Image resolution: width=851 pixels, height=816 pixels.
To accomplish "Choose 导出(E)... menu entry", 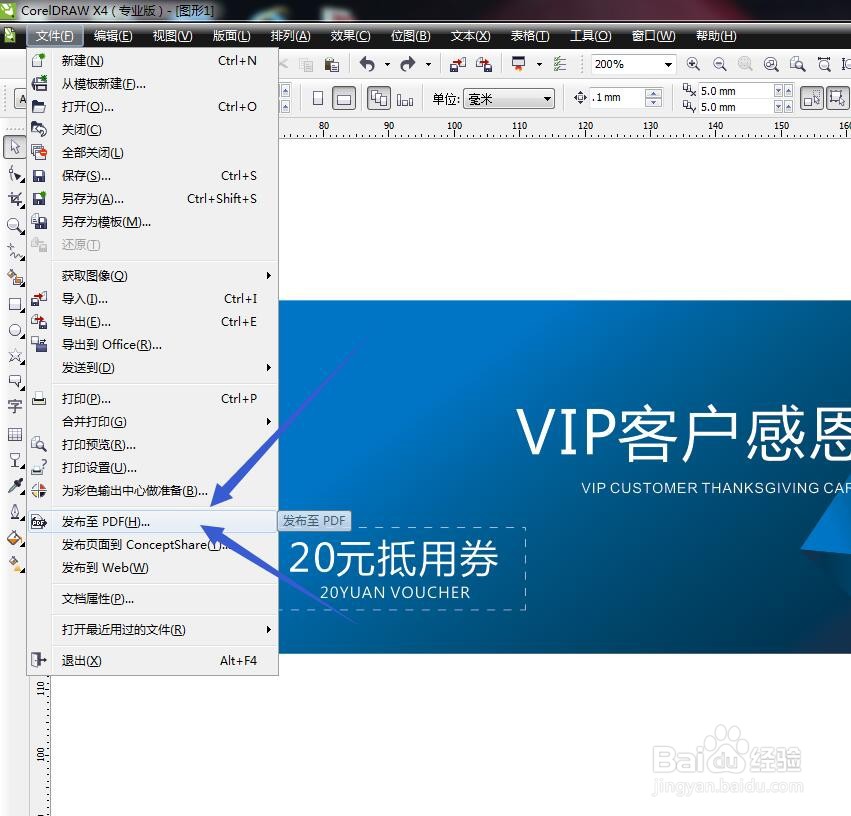I will (153, 322).
